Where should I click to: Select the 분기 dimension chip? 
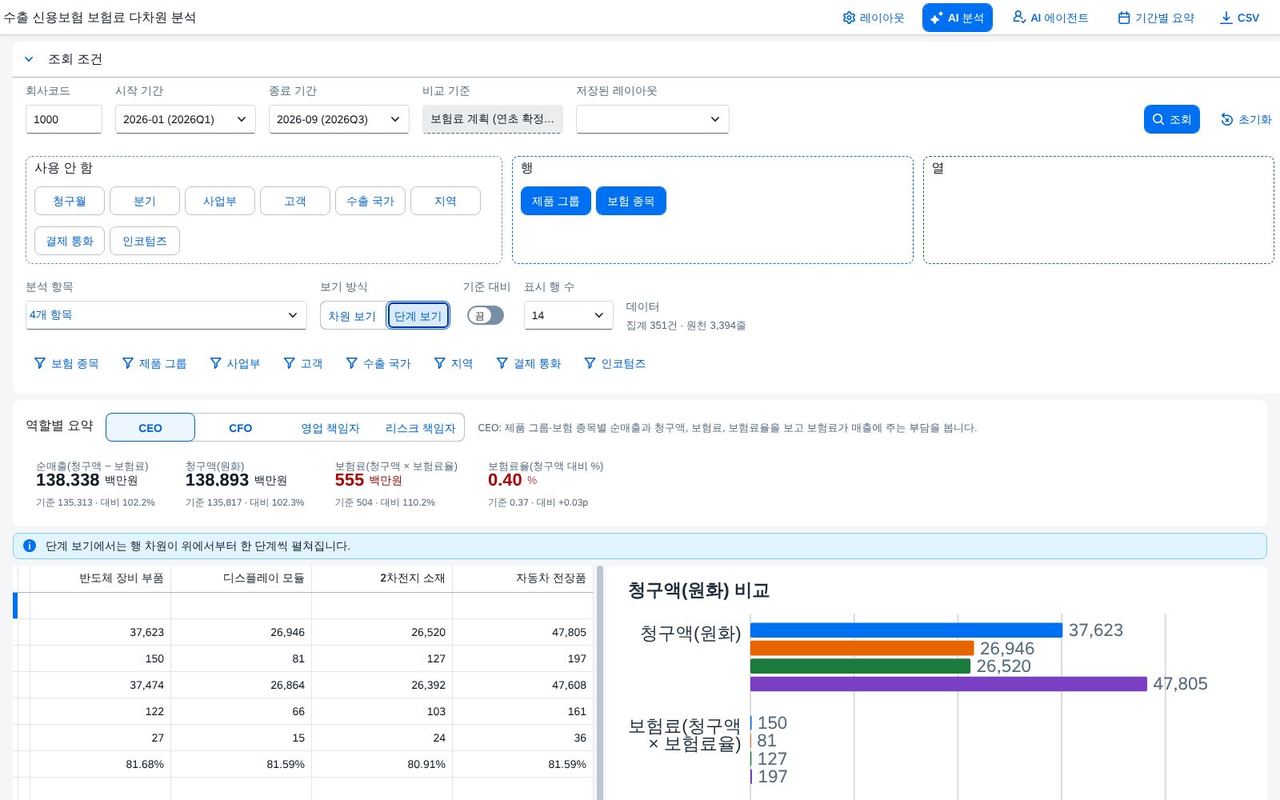pos(145,201)
